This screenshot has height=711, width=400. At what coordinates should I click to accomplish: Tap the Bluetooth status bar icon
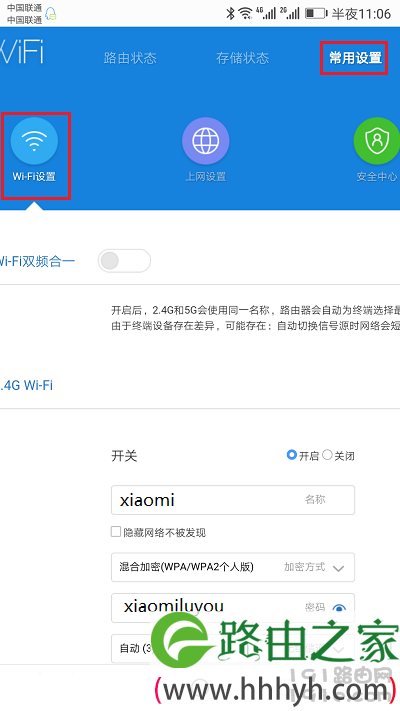230,14
